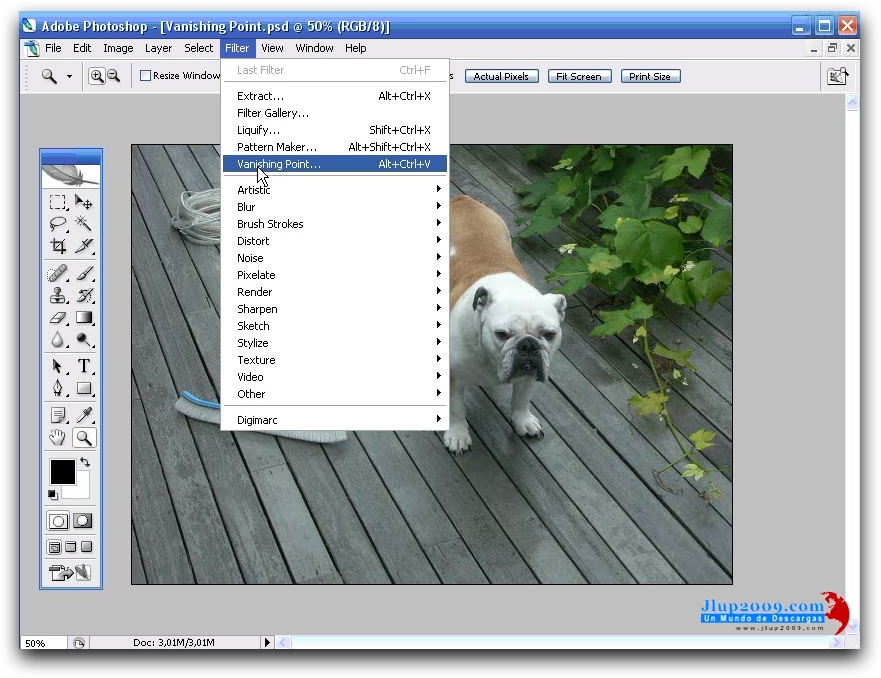Image resolution: width=881 pixels, height=678 pixels.
Task: Swap foreground and background colors
Action: point(85,463)
